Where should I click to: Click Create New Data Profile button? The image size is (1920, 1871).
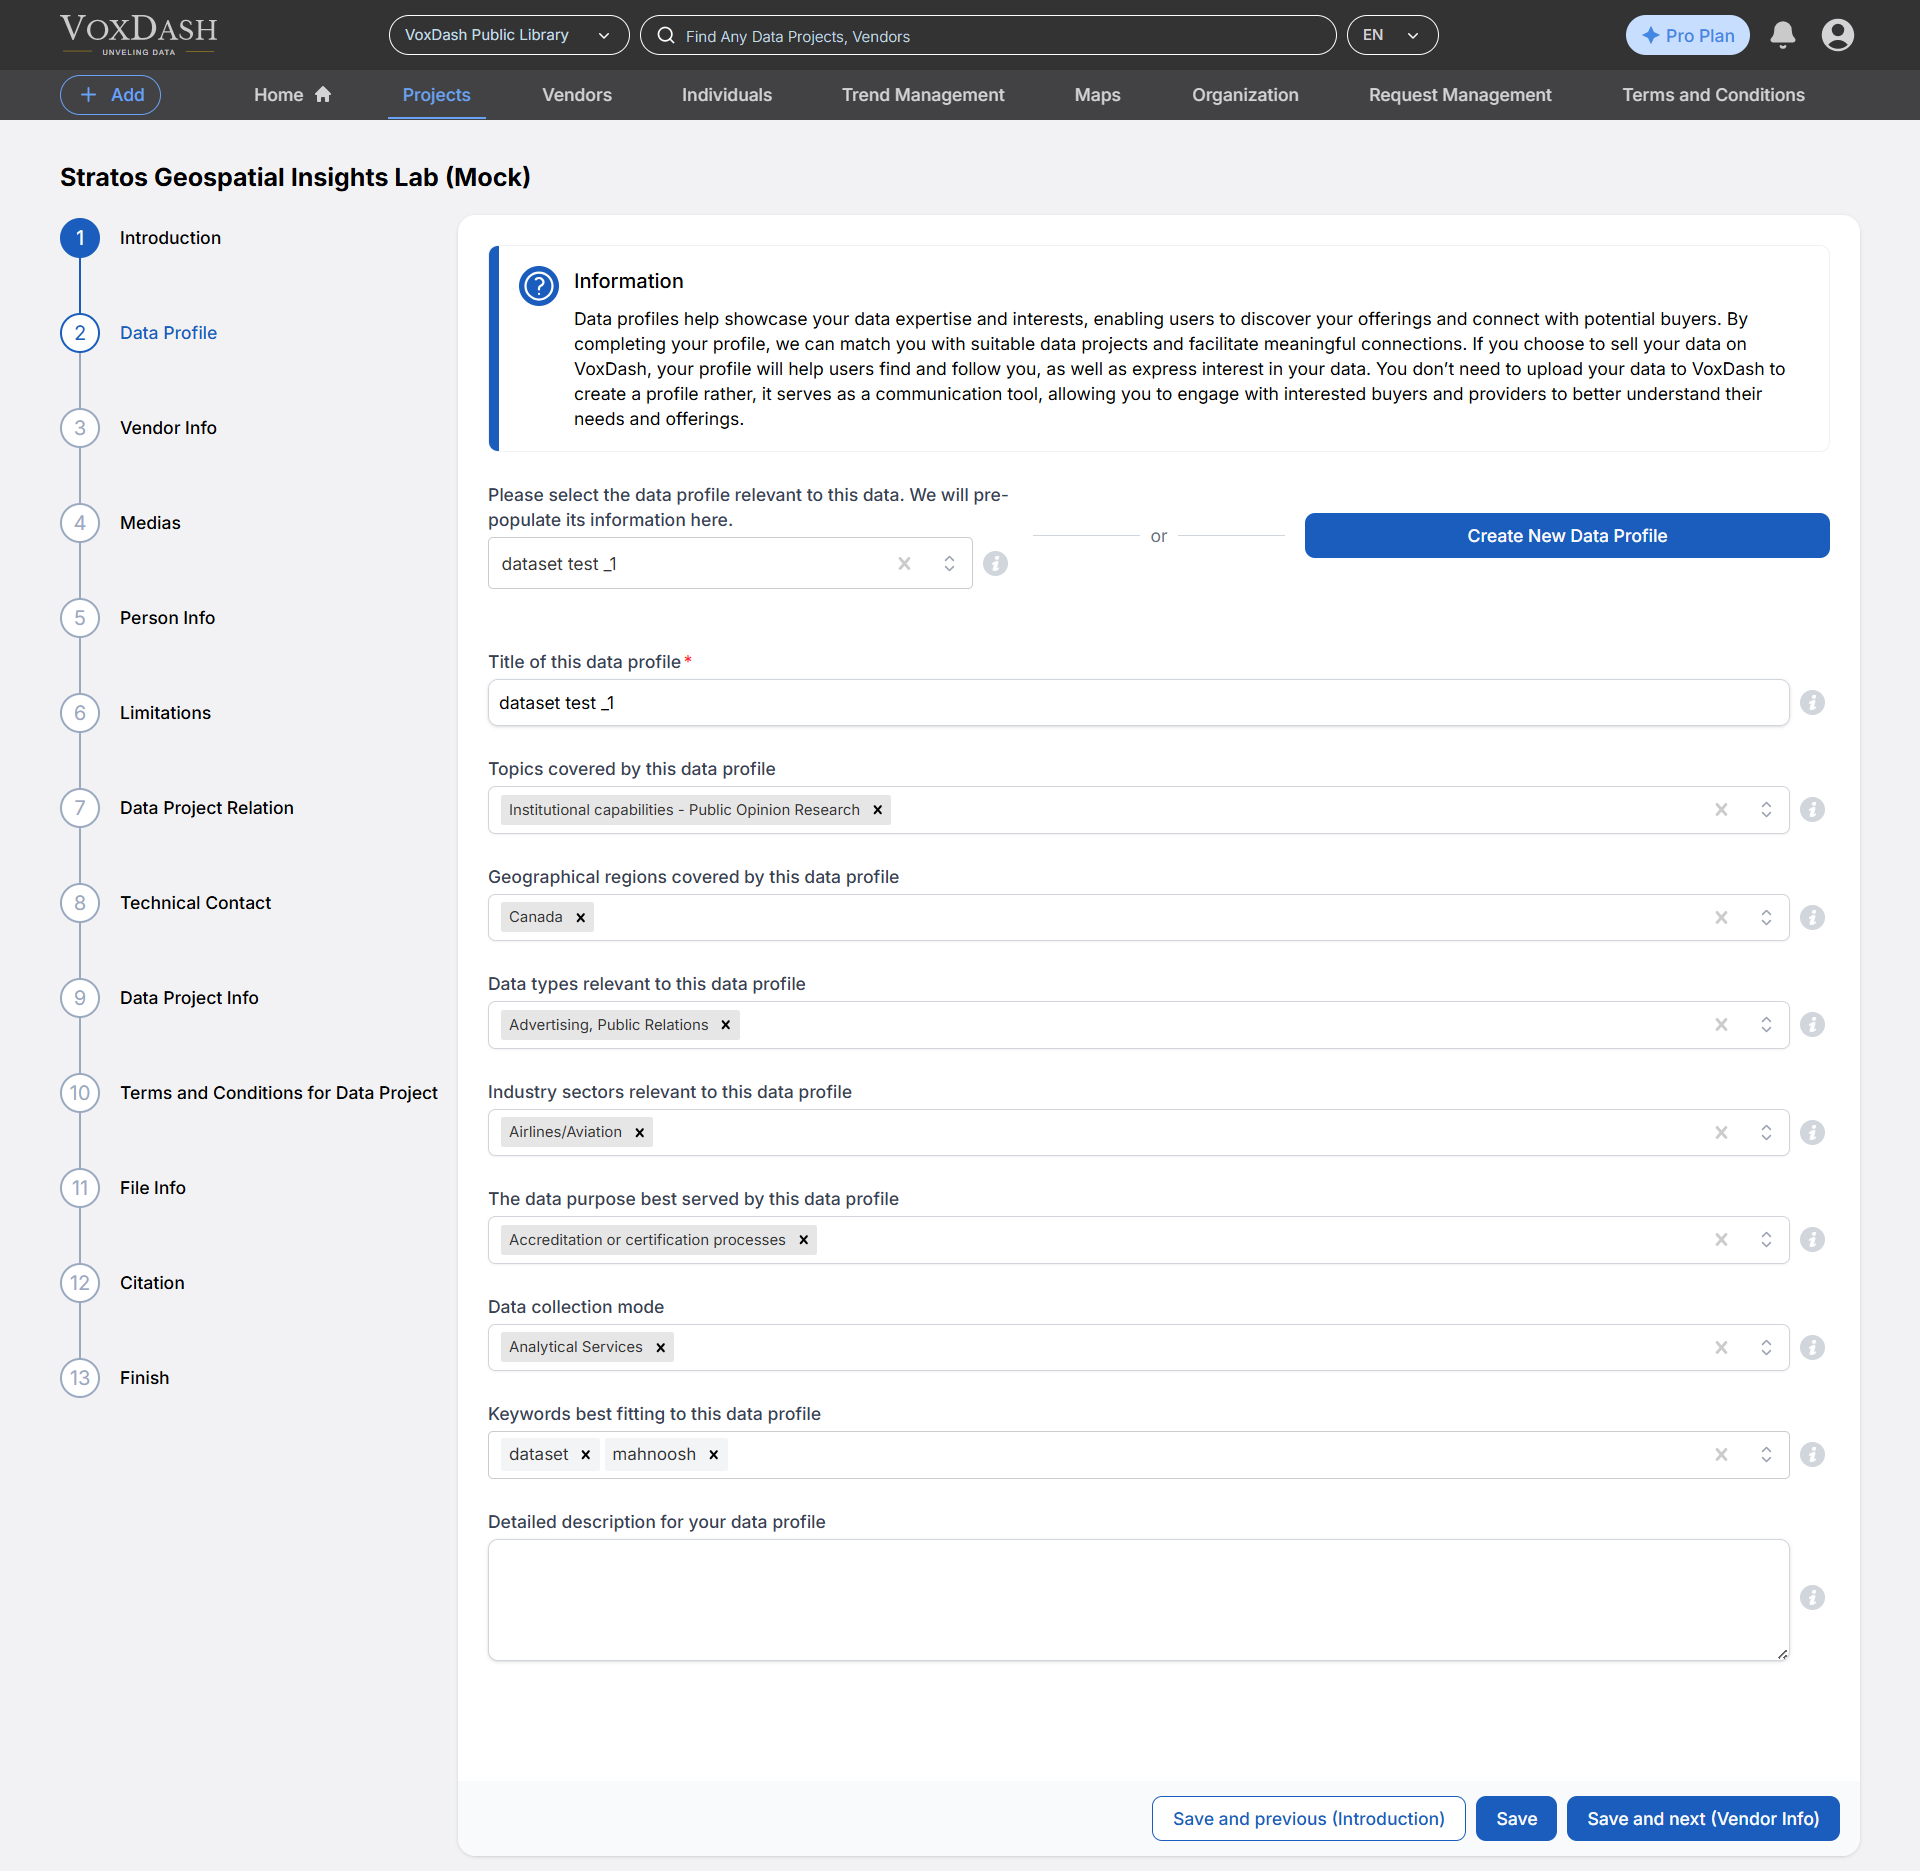click(1566, 536)
